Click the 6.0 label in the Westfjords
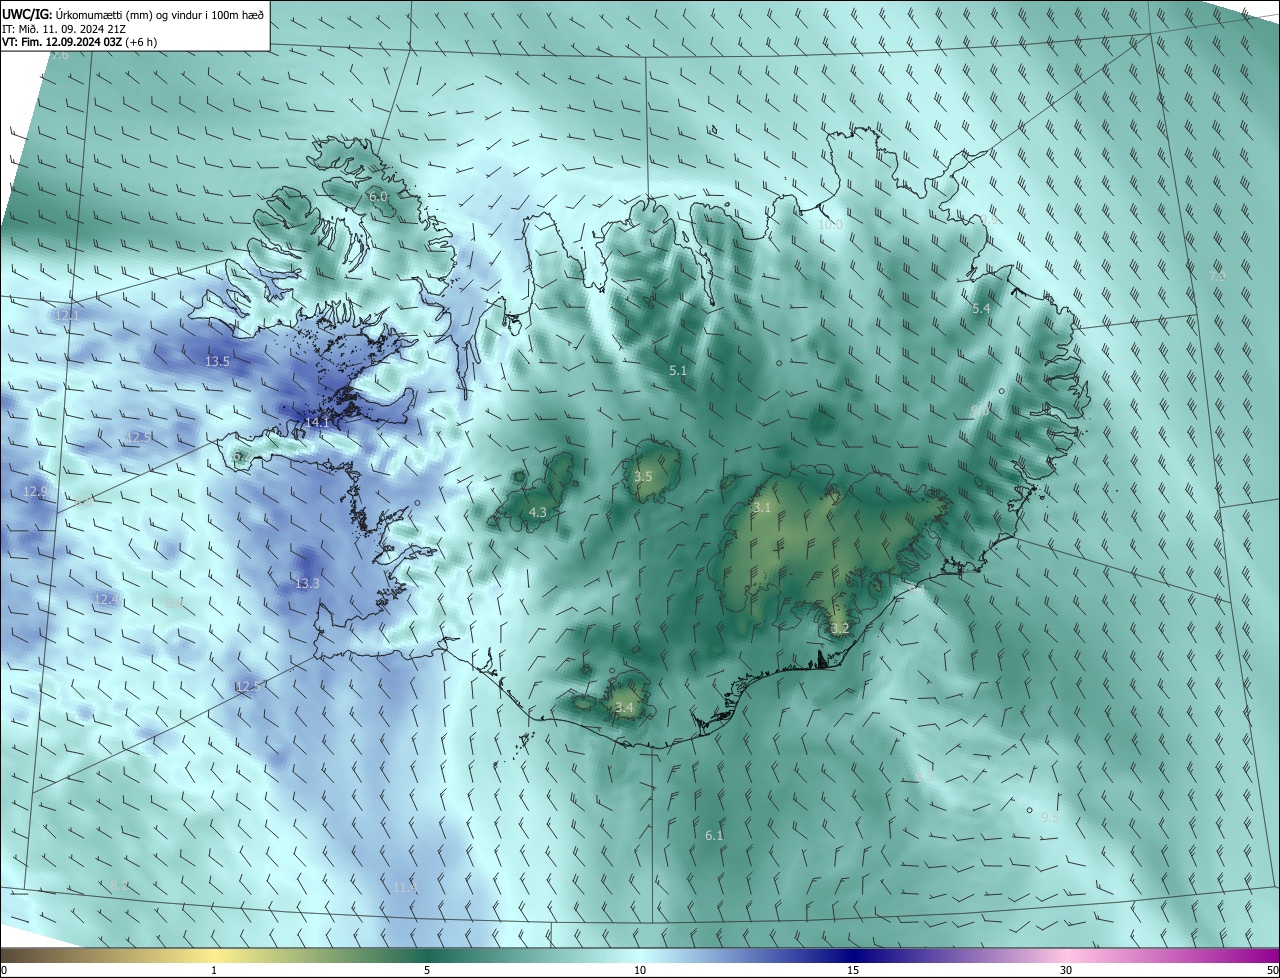1280x978 pixels. click(378, 197)
